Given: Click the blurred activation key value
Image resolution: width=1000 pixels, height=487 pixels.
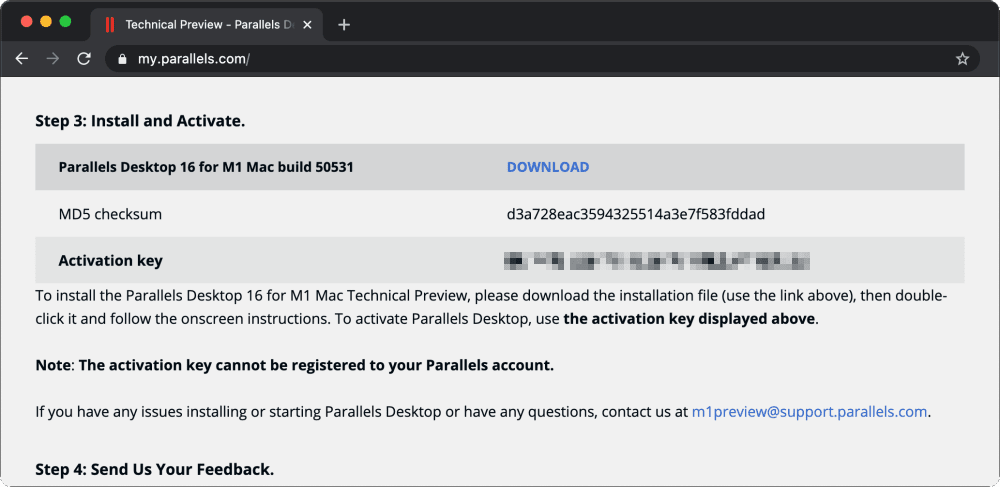Looking at the screenshot, I should pos(657,260).
